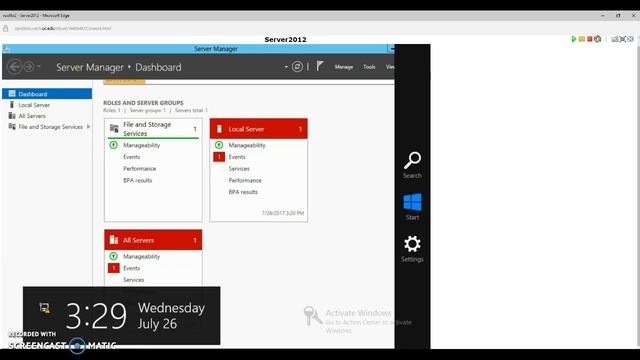Viewport: 640px width, 360px height.
Task: Click network icon on the clock overlay
Action: tap(44, 308)
